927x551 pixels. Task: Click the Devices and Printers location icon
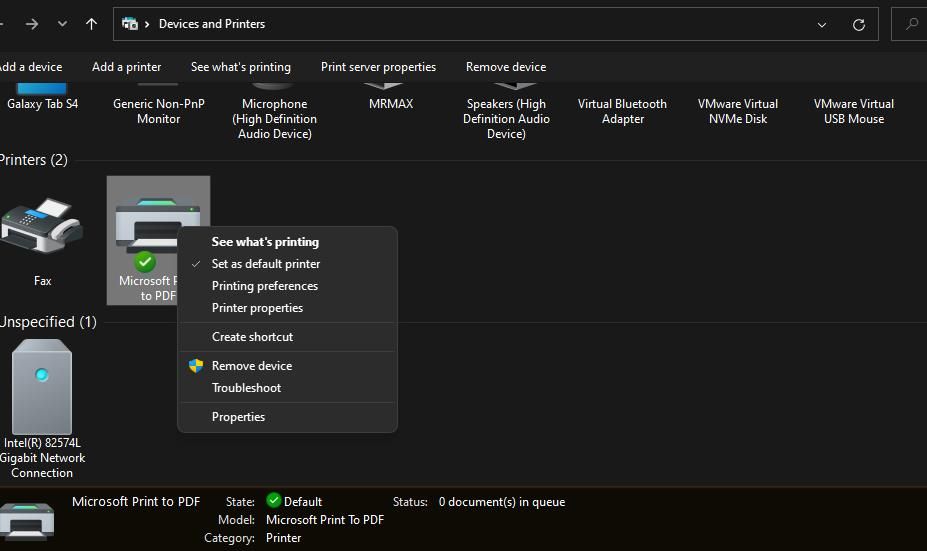[130, 24]
